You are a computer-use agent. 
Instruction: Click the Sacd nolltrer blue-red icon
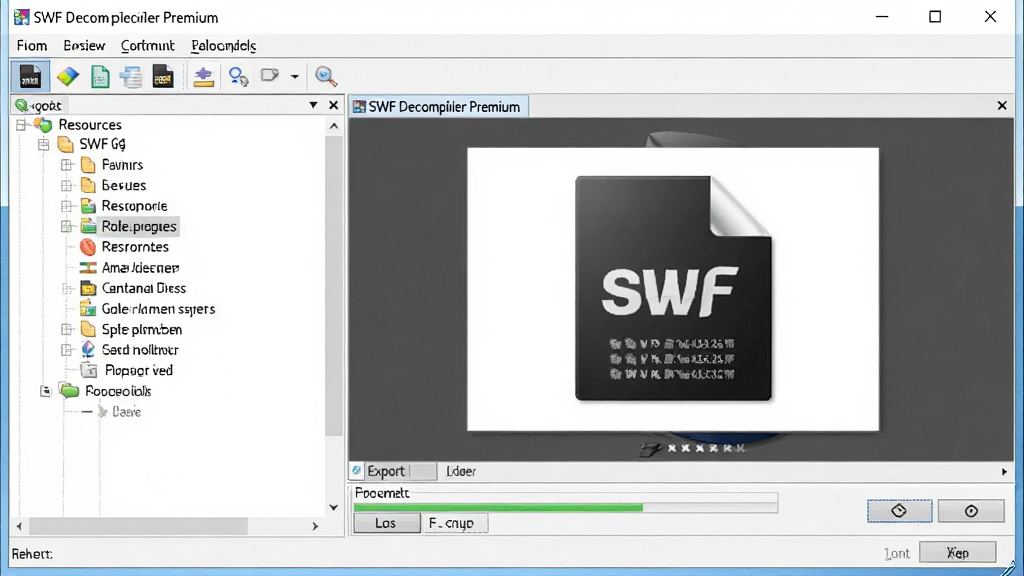pos(88,349)
